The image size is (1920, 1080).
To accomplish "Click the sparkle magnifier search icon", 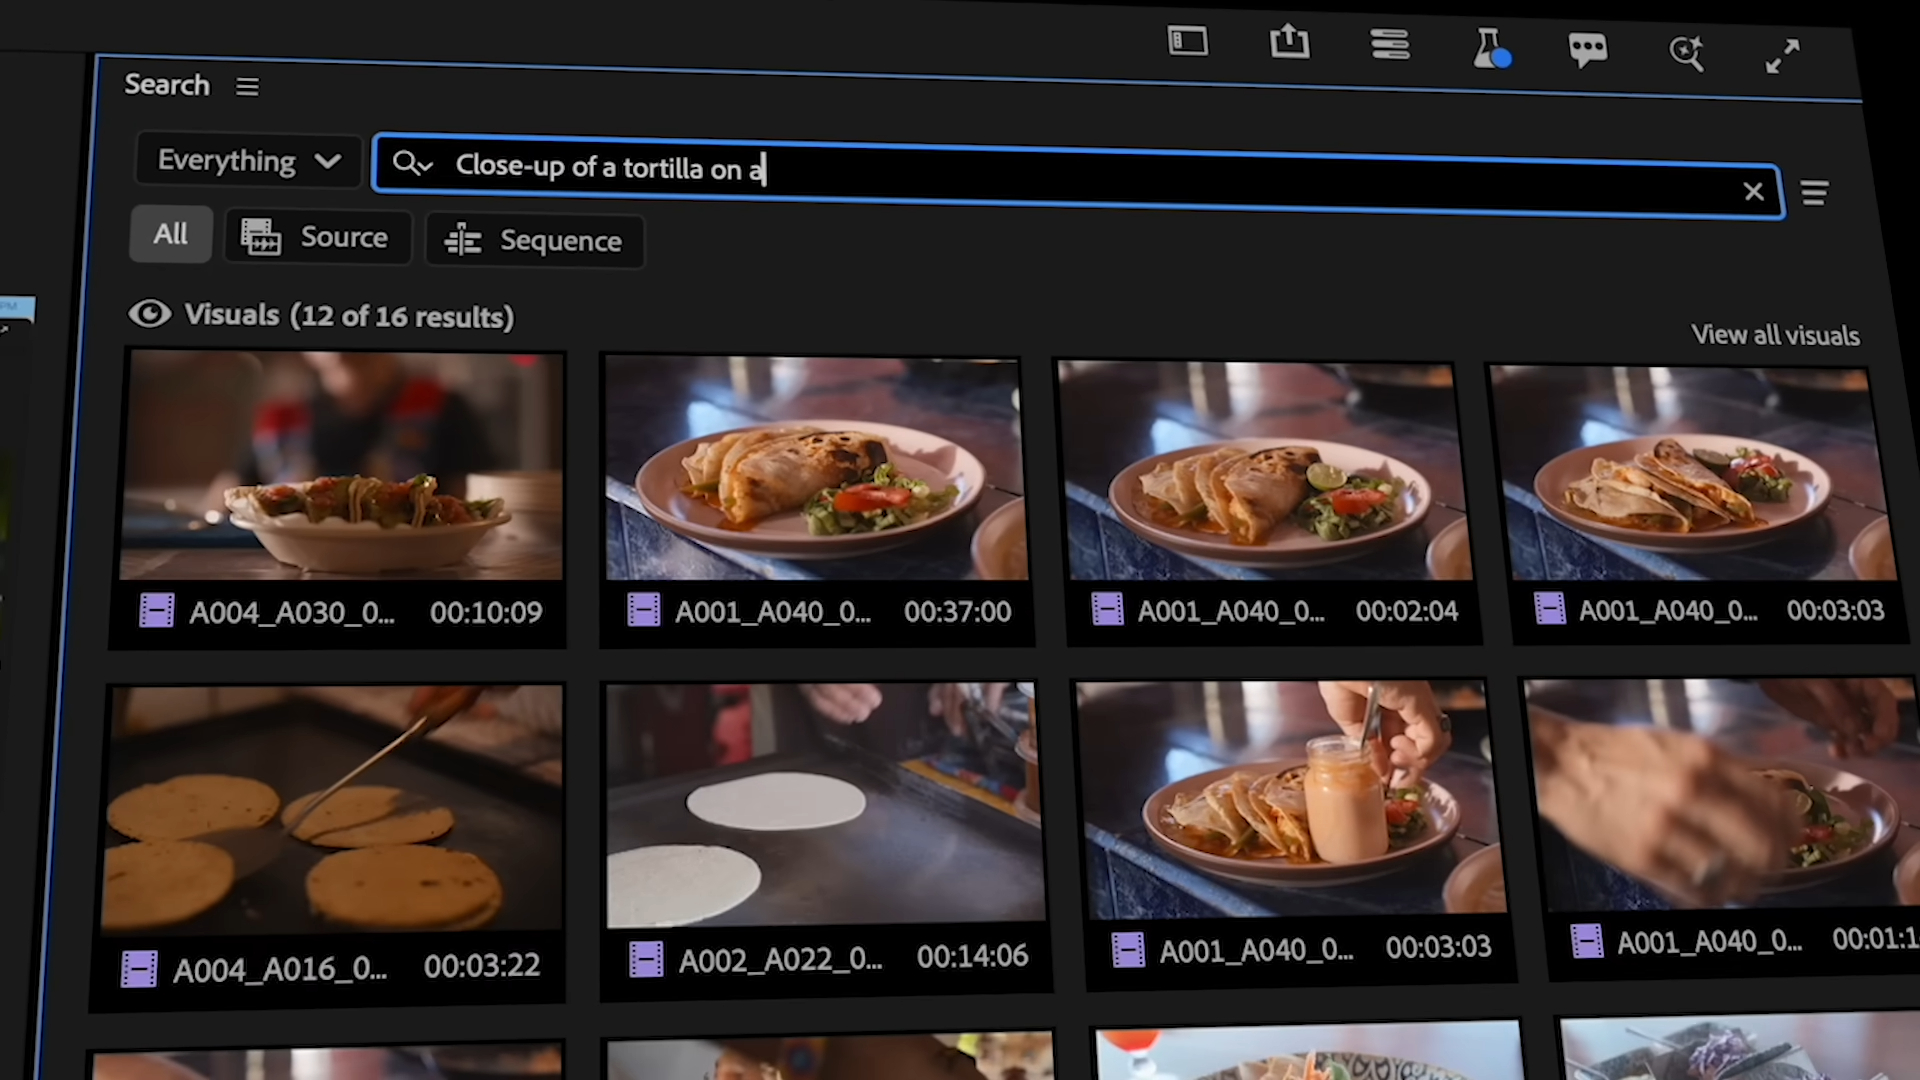I will pyautogui.click(x=1686, y=52).
